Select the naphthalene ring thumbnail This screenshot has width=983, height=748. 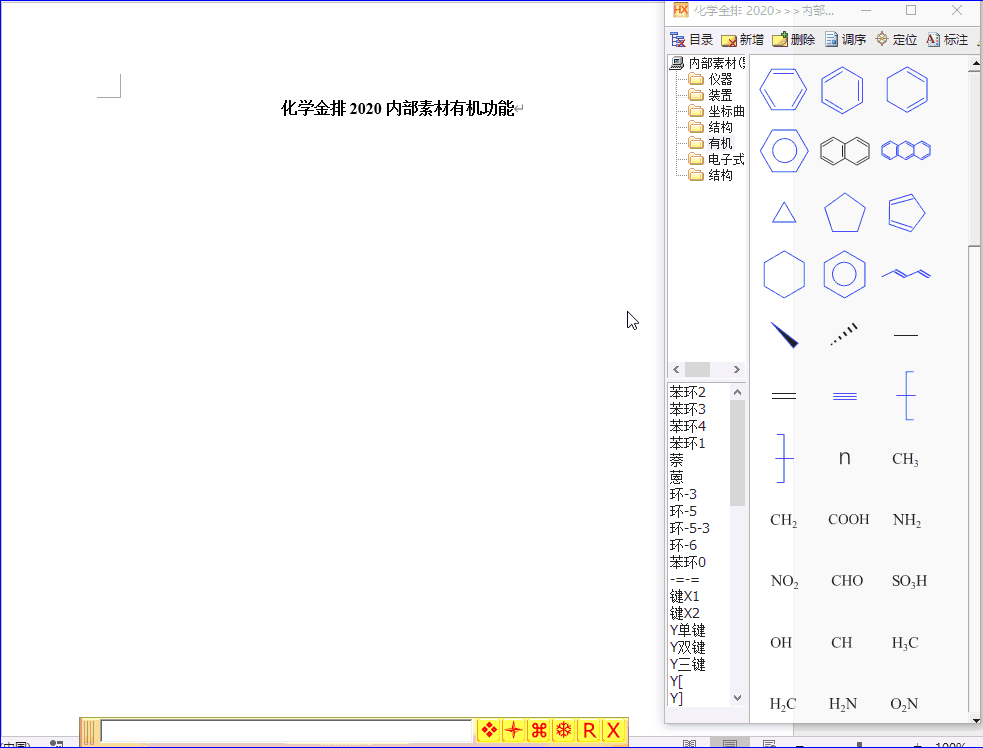pos(844,151)
